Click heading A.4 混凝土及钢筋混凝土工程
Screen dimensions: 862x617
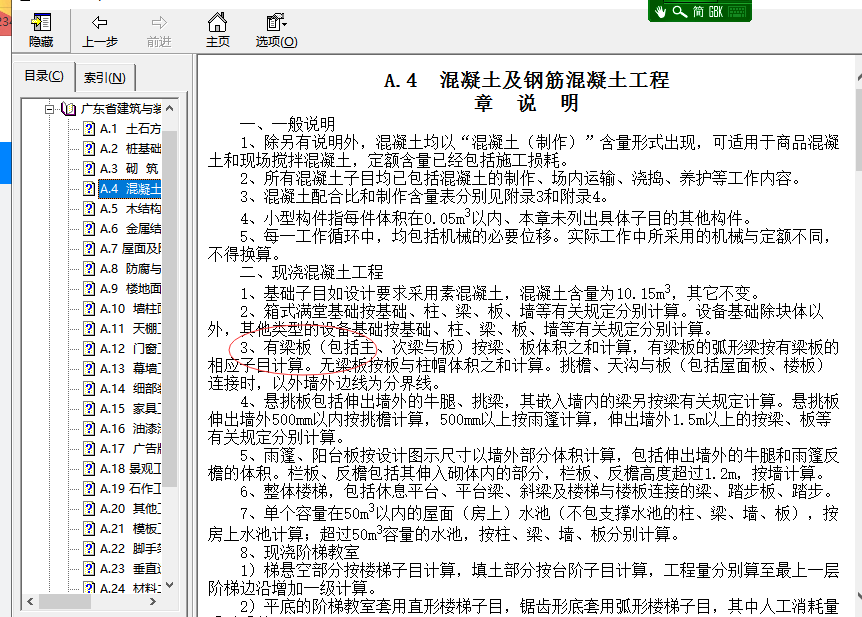coord(527,80)
